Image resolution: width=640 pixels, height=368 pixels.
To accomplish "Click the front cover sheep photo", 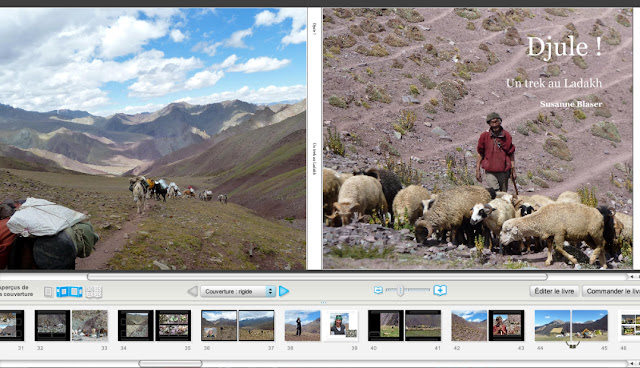I will pyautogui.click(x=478, y=139).
